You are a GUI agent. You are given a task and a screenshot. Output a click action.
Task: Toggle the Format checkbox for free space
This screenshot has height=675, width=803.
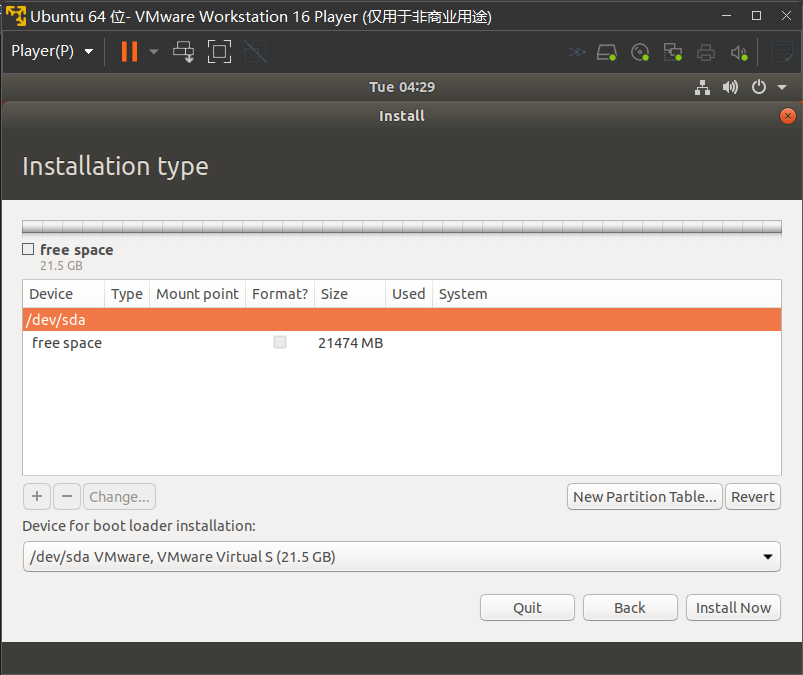(x=280, y=343)
